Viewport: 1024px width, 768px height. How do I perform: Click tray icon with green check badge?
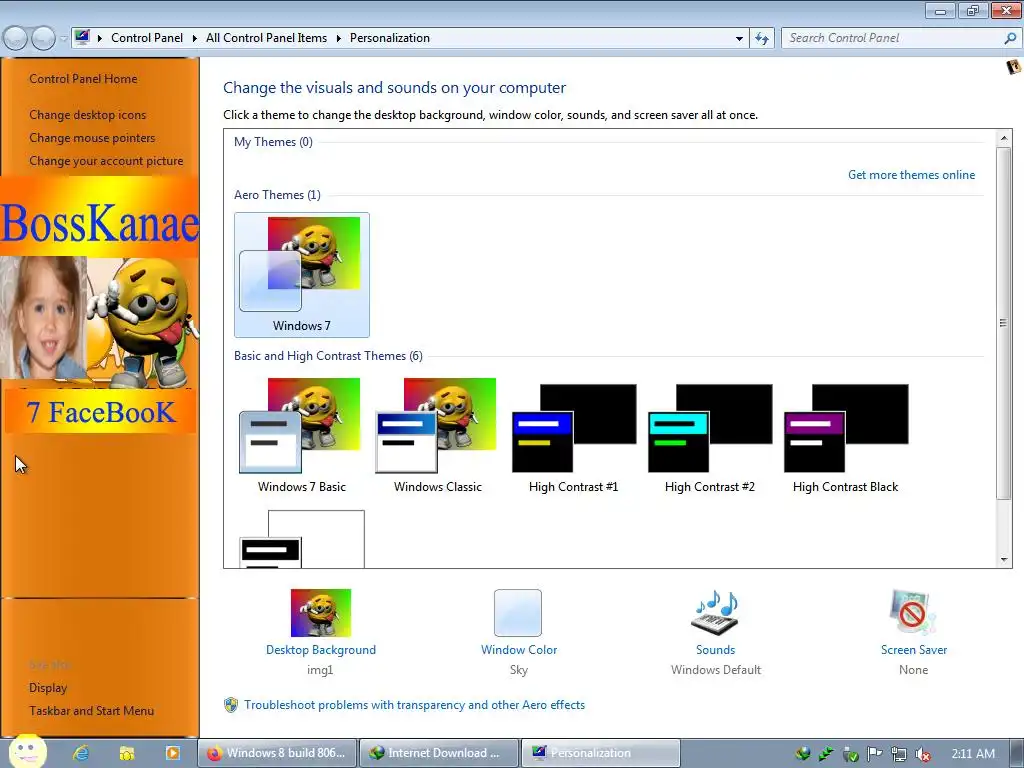pyautogui.click(x=850, y=754)
